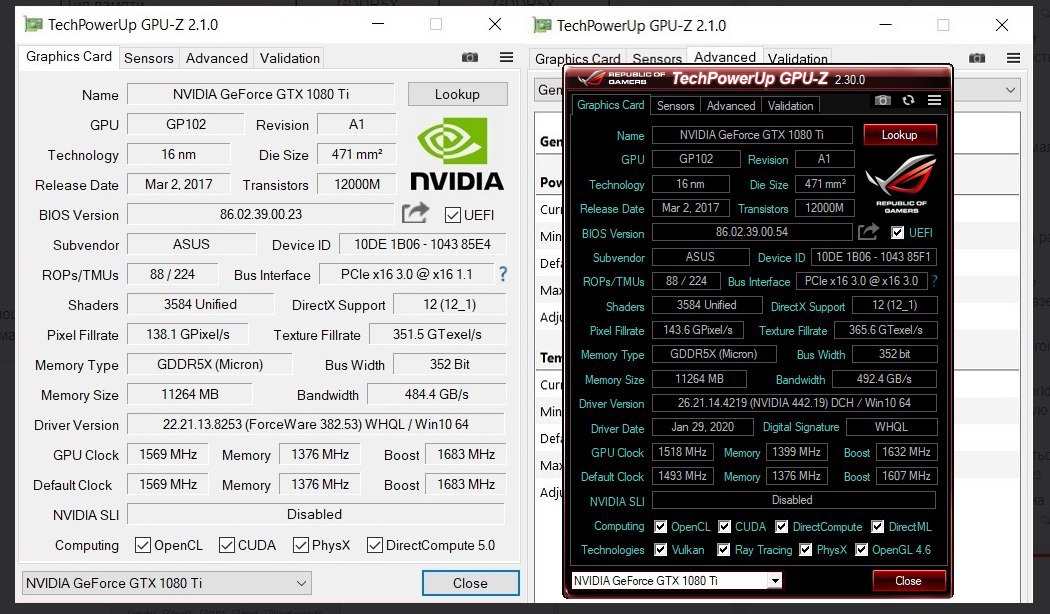This screenshot has width=1050, height=614.
Task: Click NVIDIA SLI Disabled field in left window
Action: click(315, 514)
